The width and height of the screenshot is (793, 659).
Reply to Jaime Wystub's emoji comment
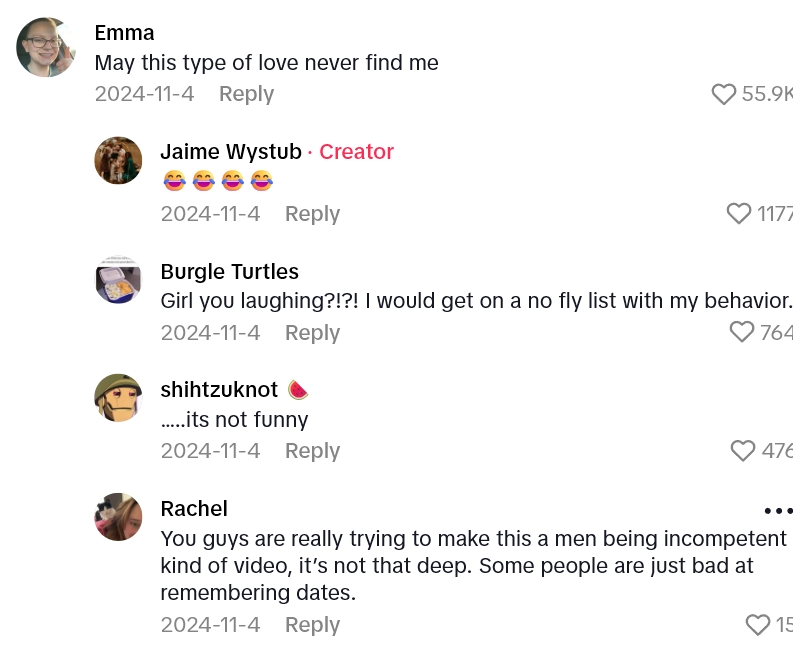pos(312,213)
